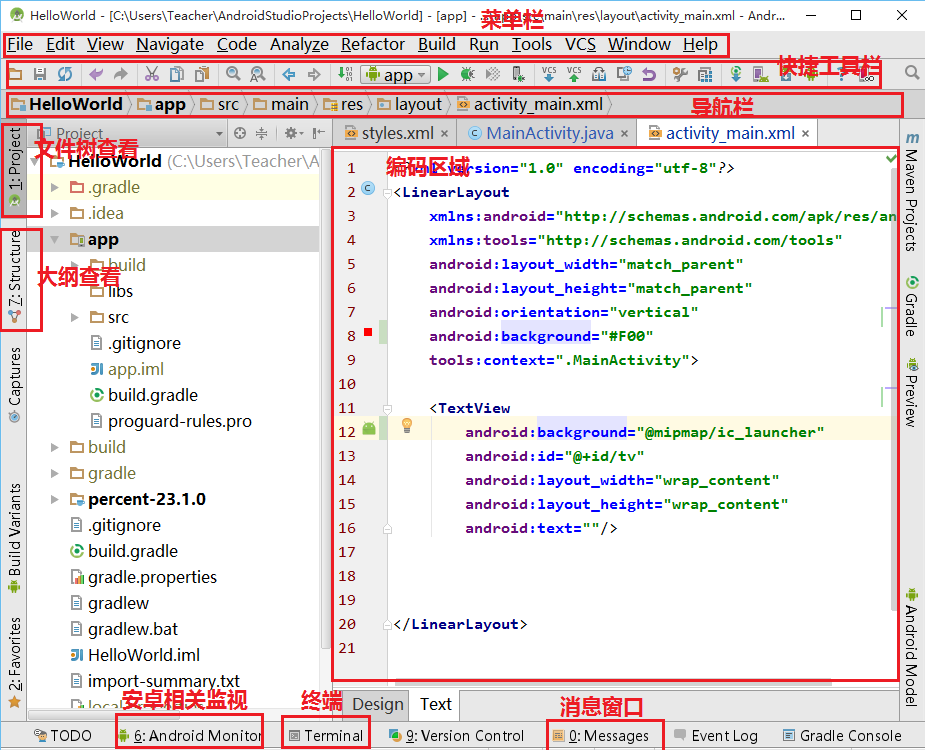Viewport: 925px width, 750px height.
Task: Expand the percent-23.1.0 module
Action: (55, 499)
